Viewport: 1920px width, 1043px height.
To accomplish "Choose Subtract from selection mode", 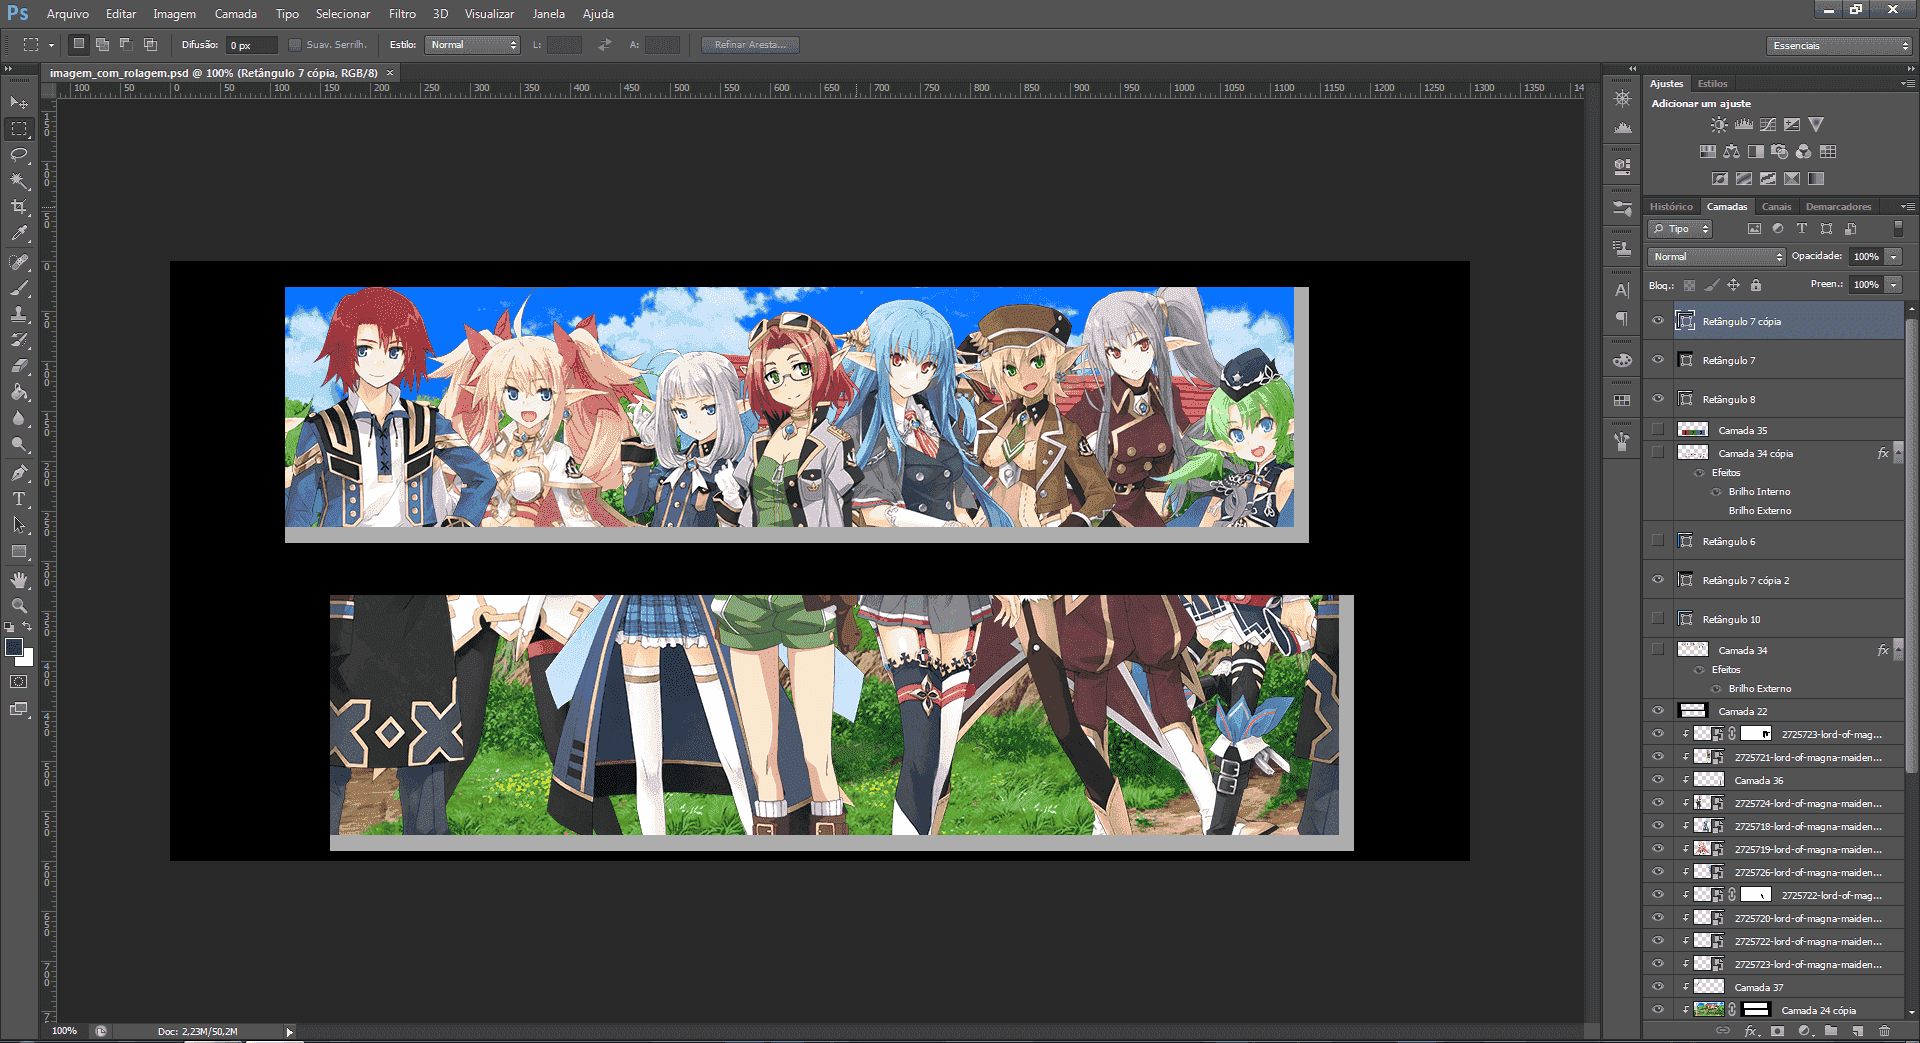I will [126, 45].
